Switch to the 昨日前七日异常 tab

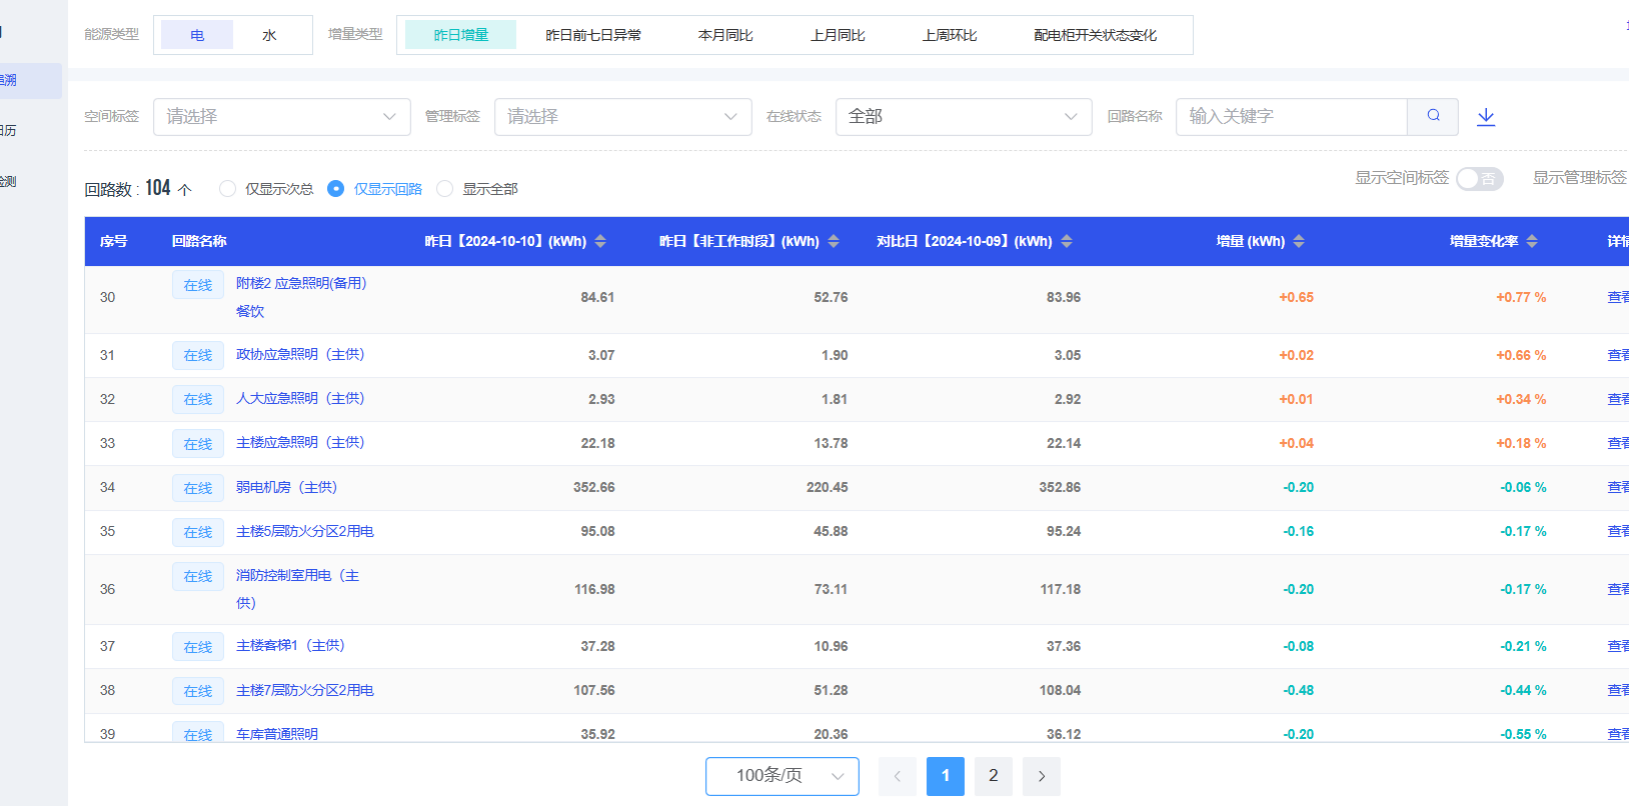coord(593,35)
